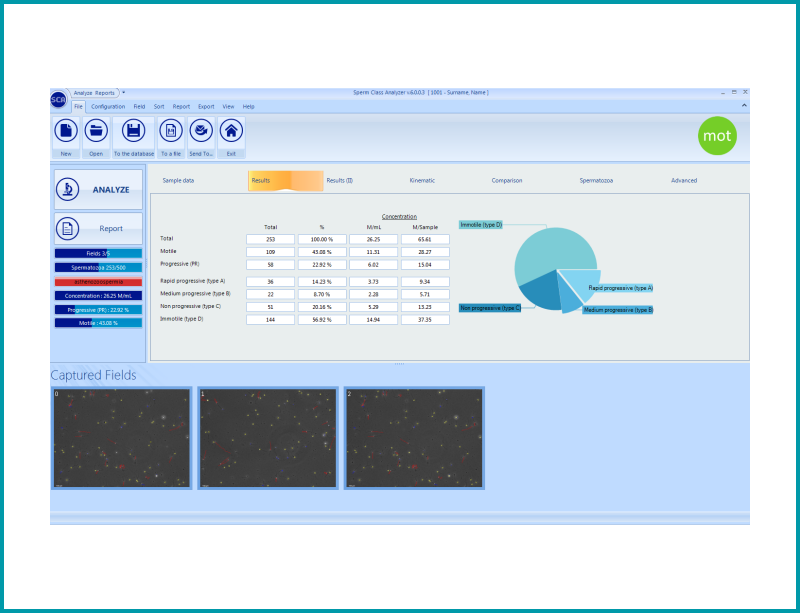Save results To the database icon
This screenshot has width=800, height=613.
pyautogui.click(x=133, y=131)
